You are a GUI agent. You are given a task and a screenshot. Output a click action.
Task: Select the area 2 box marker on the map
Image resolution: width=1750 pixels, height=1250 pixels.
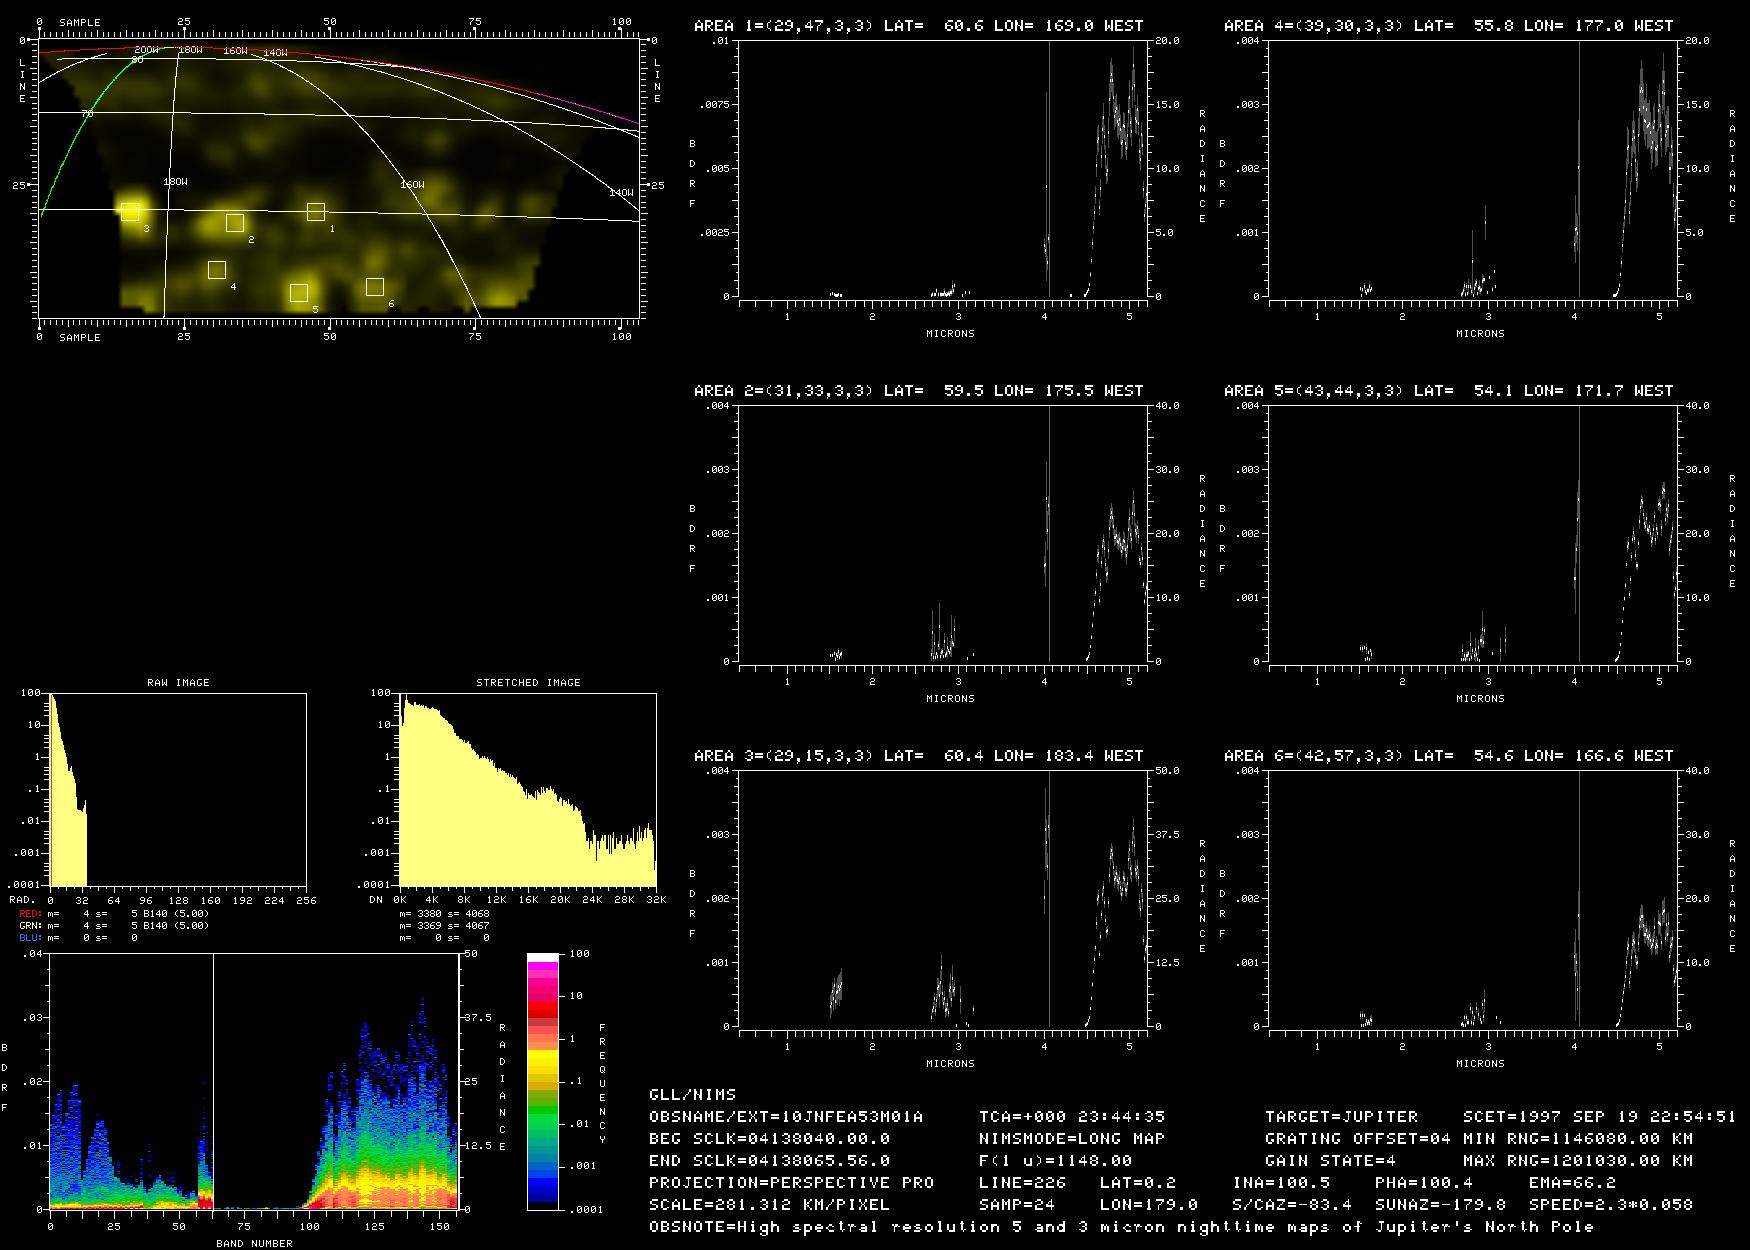(x=234, y=223)
